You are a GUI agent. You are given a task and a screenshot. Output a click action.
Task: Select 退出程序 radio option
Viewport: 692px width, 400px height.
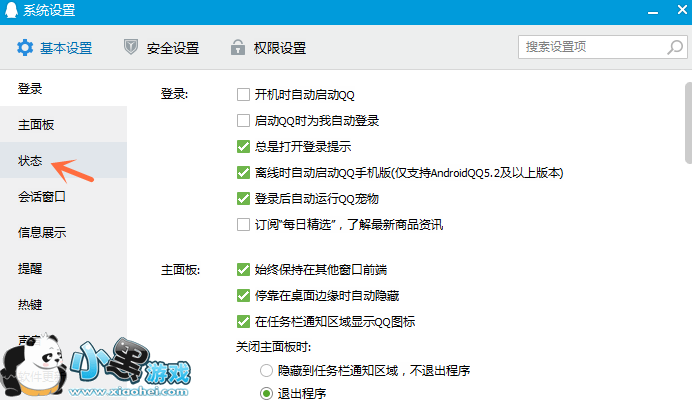click(x=266, y=393)
